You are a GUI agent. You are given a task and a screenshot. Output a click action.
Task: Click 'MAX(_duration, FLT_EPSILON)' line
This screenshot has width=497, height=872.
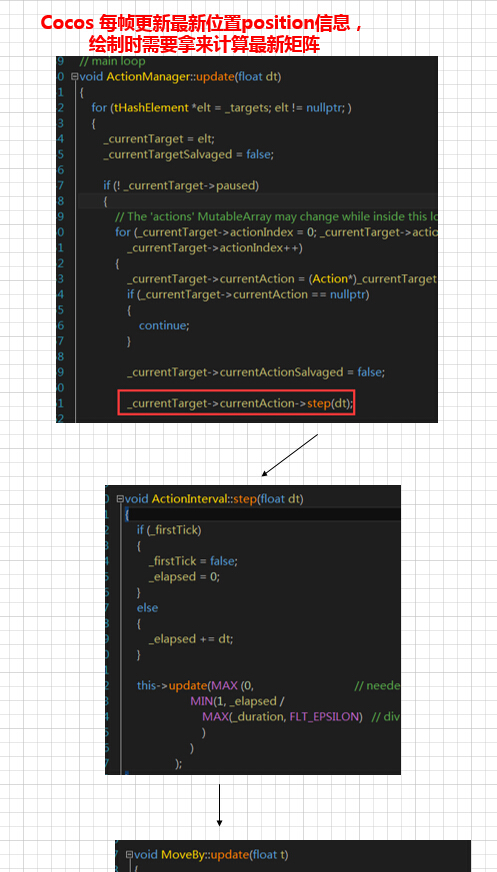(x=282, y=717)
